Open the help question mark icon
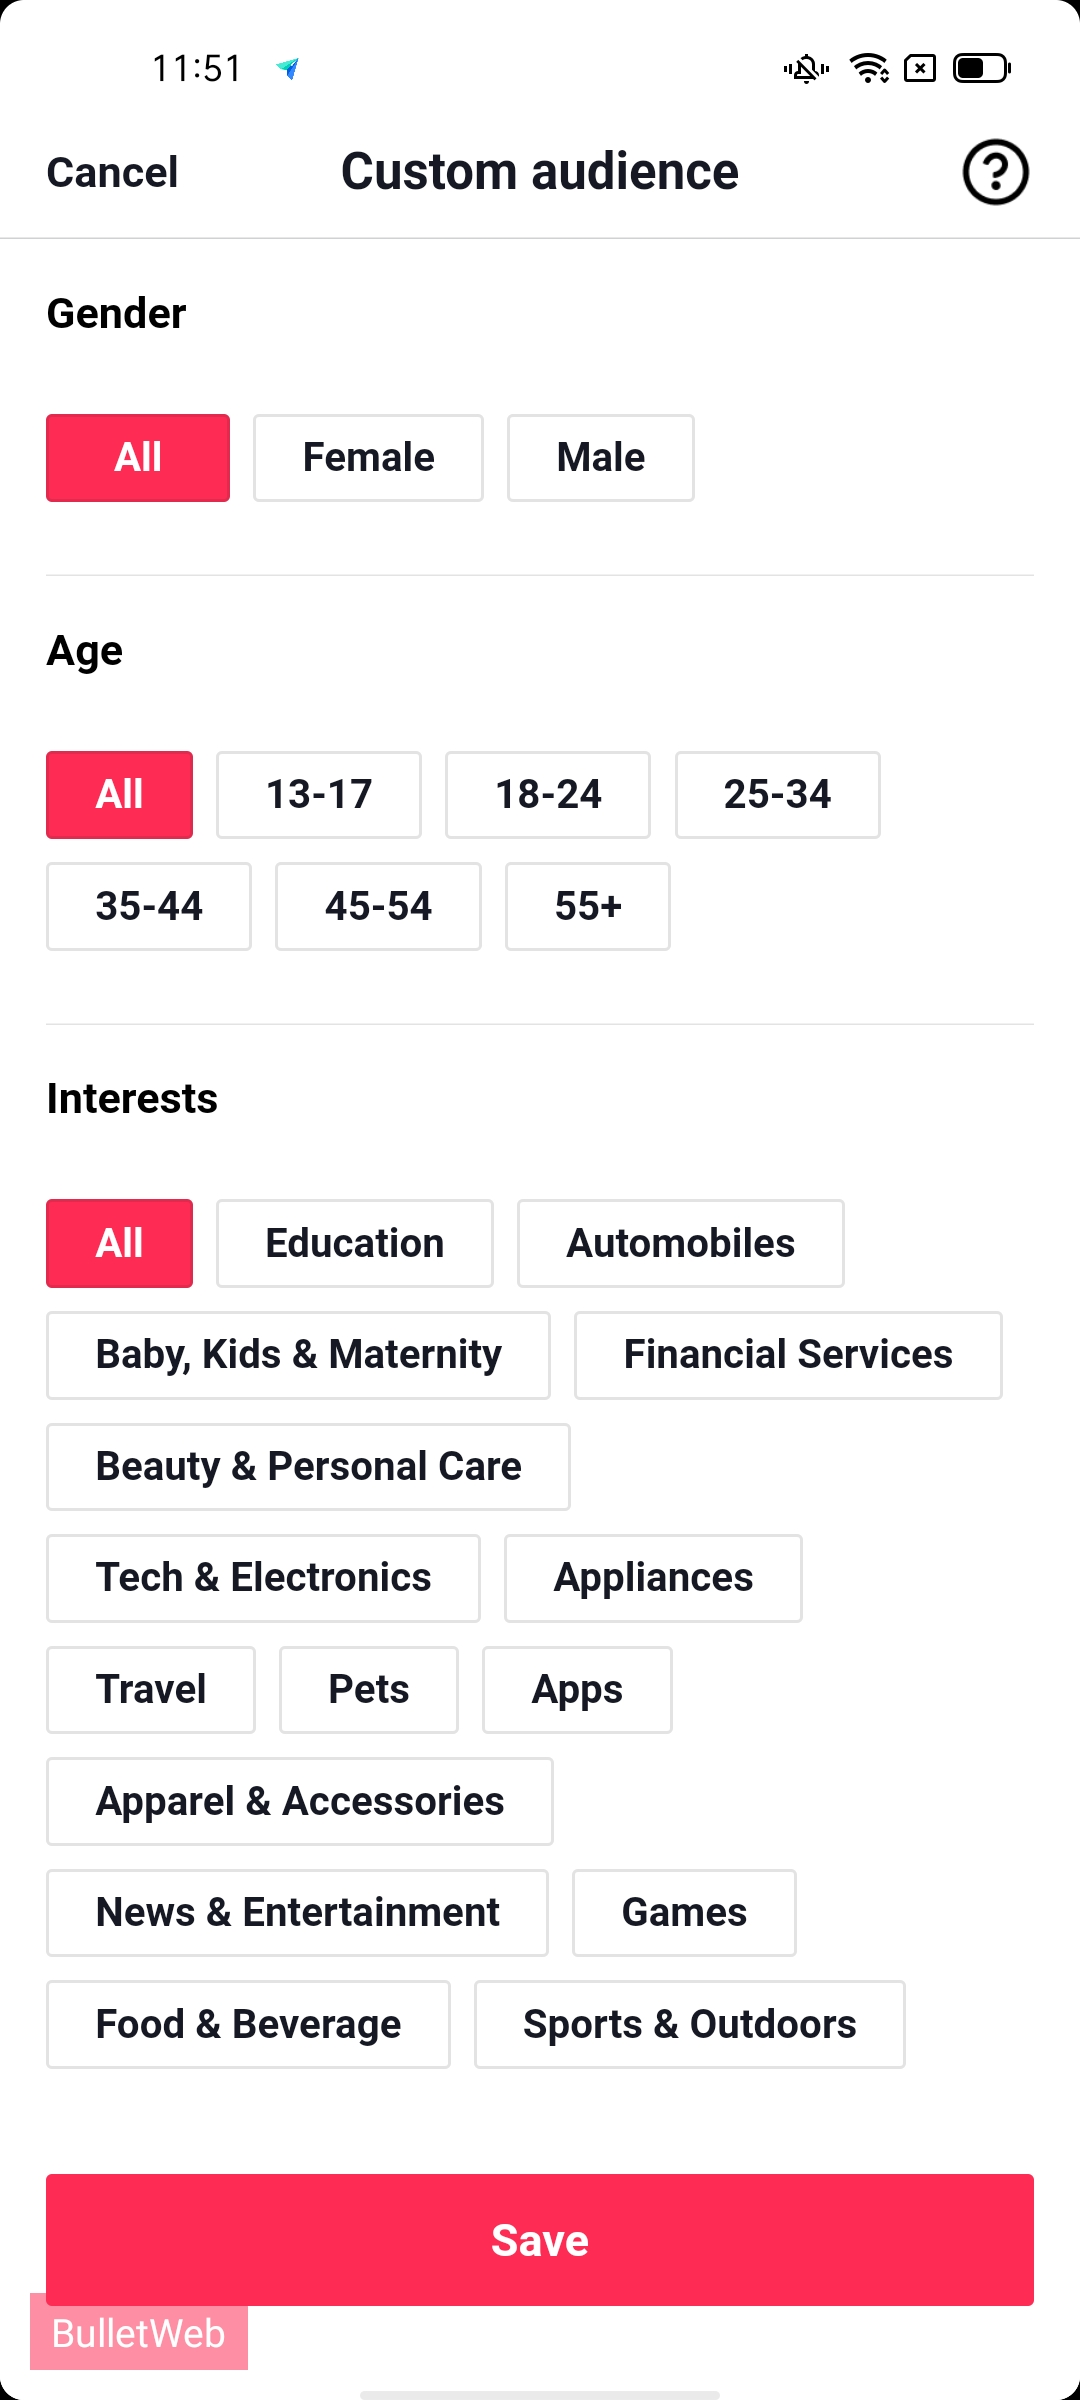Image resolution: width=1080 pixels, height=2400 pixels. (x=995, y=173)
